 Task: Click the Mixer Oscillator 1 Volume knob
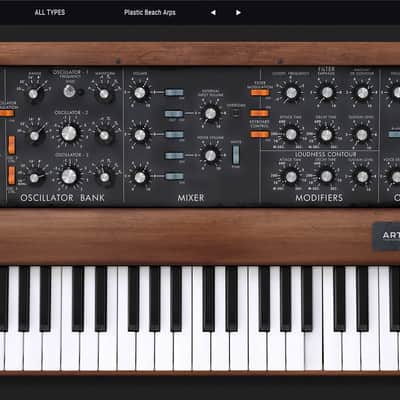[140, 93]
